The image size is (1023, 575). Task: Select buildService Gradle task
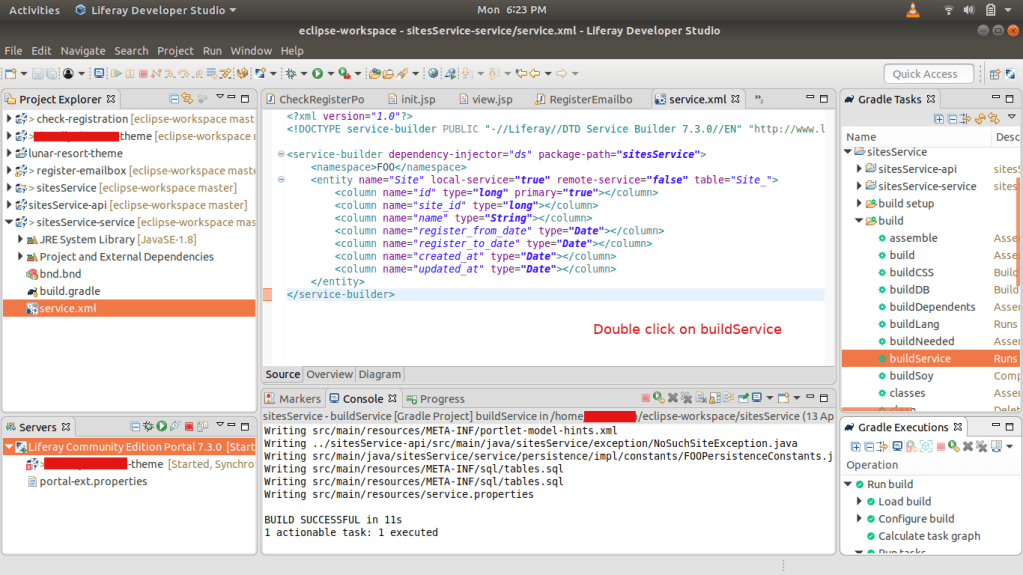click(919, 358)
